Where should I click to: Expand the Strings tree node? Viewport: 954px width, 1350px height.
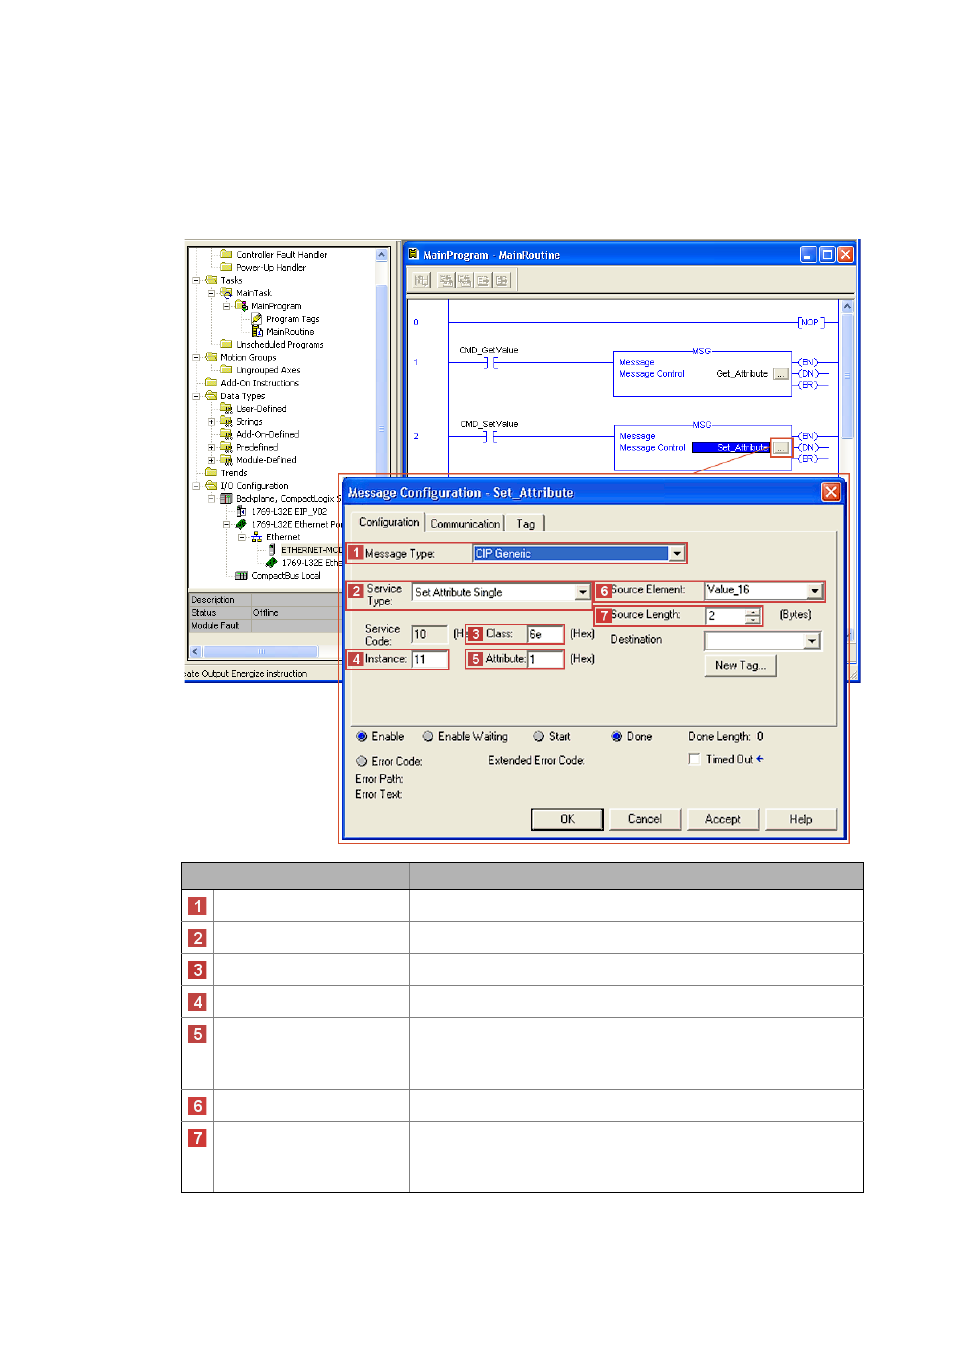pyautogui.click(x=211, y=421)
